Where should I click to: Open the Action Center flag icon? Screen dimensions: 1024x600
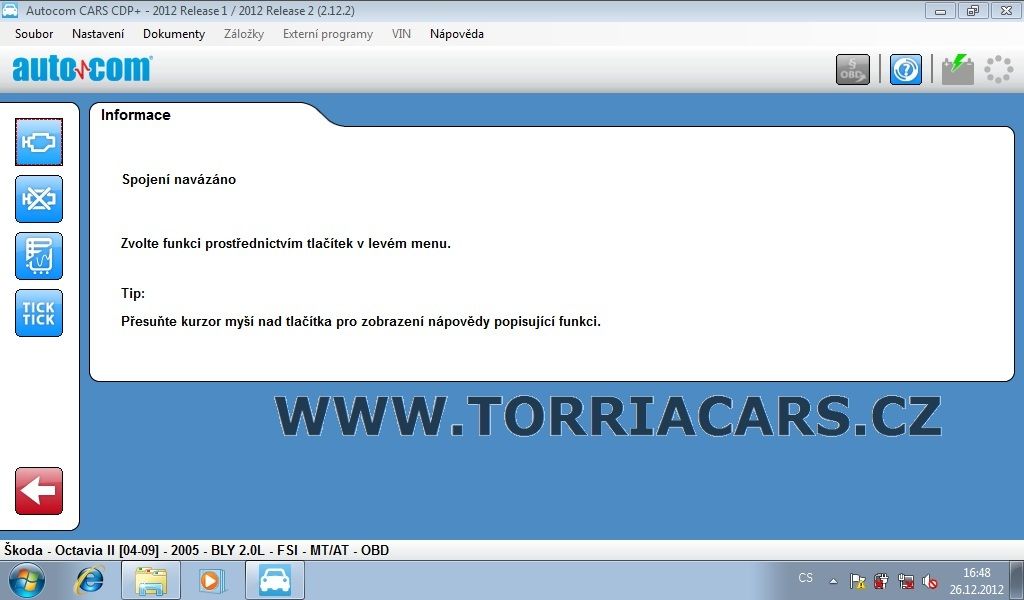coord(857,580)
